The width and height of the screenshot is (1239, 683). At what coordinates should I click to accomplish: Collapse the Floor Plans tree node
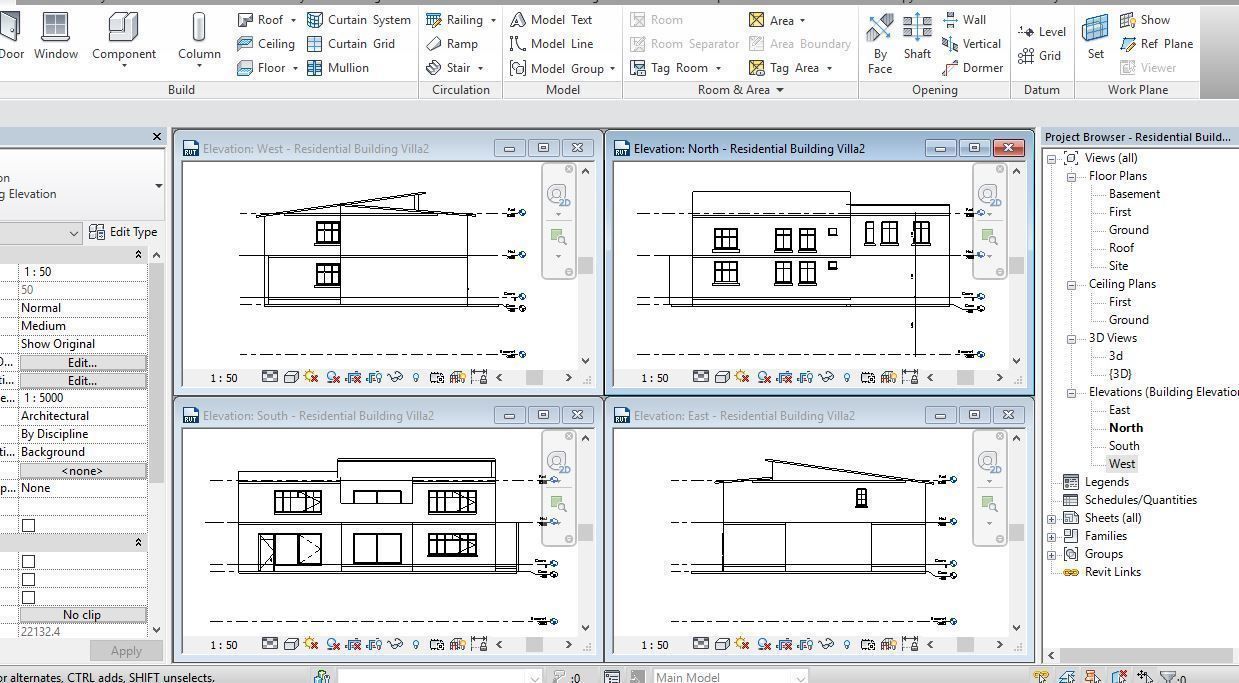tap(1070, 176)
